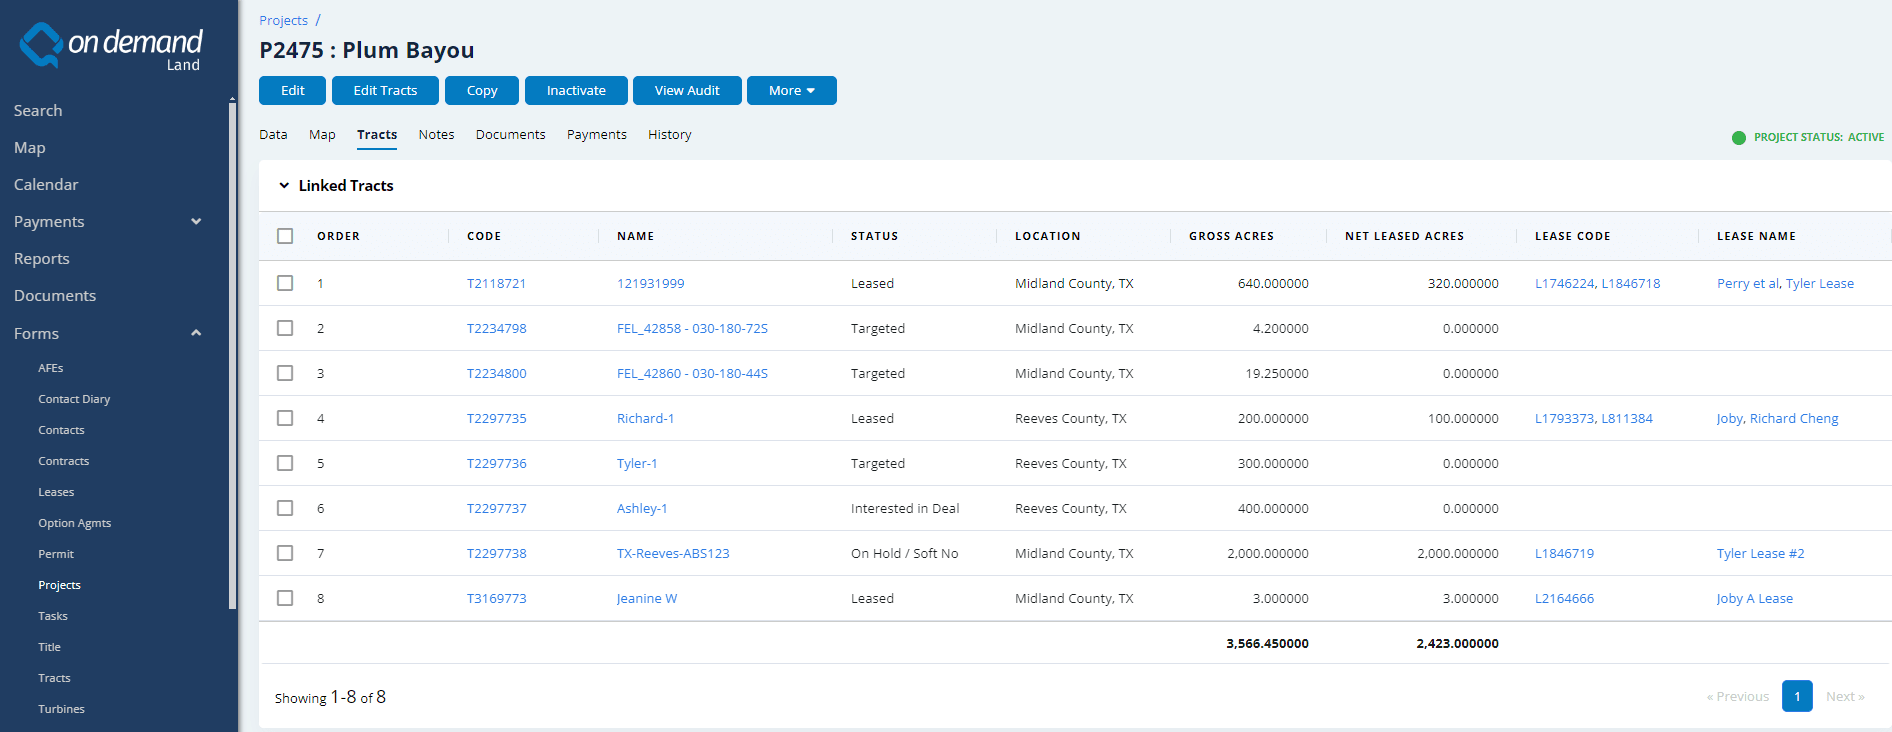Open the Documents tab
Viewport: 1892px width, 732px height.
click(x=511, y=134)
